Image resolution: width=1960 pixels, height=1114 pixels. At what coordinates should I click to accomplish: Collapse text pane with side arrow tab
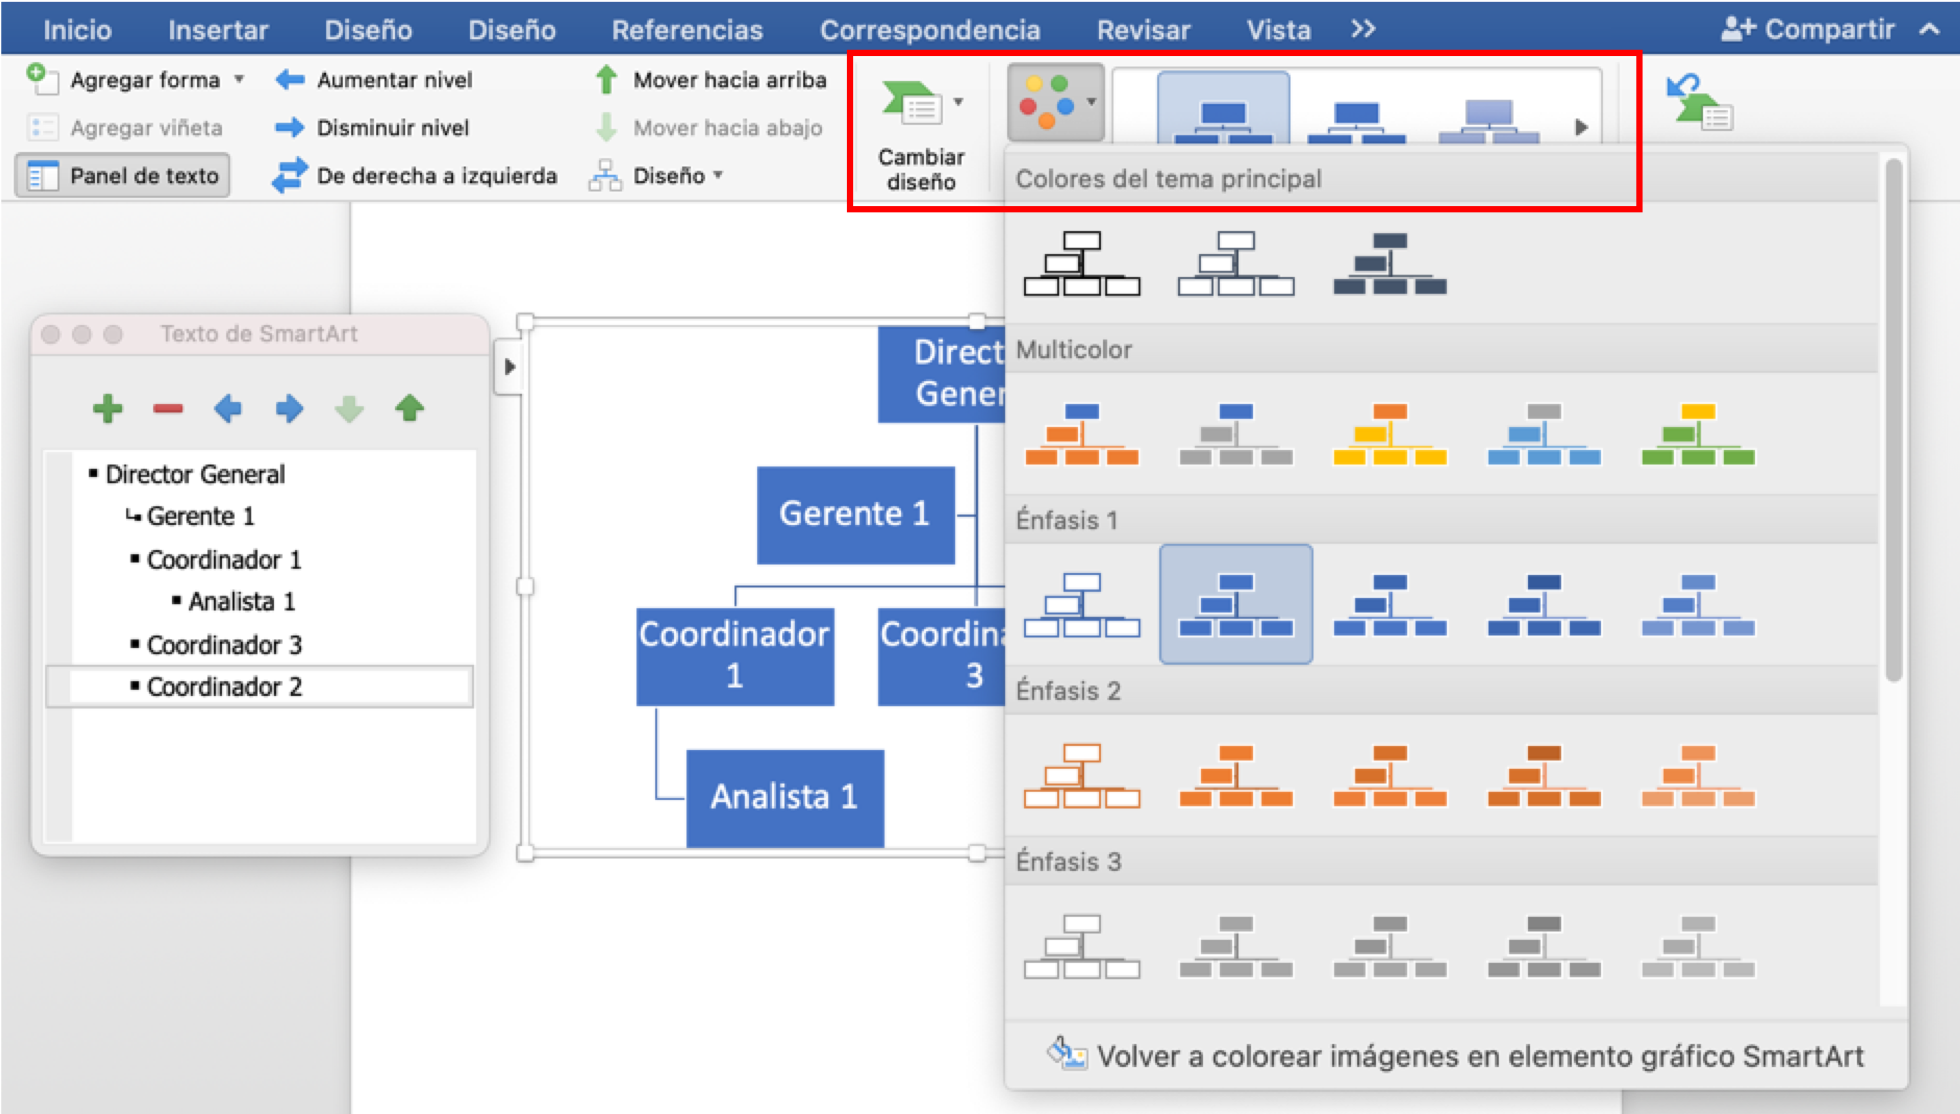coord(508,367)
